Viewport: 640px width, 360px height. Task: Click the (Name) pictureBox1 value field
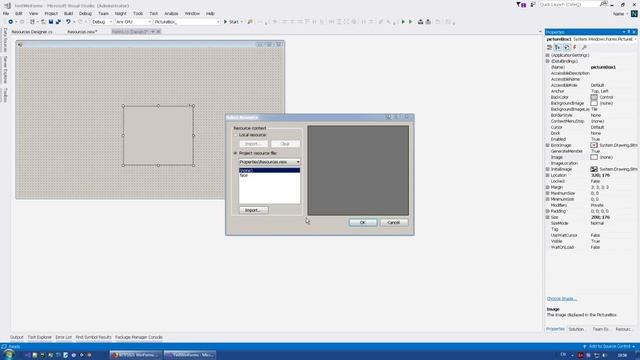point(613,67)
